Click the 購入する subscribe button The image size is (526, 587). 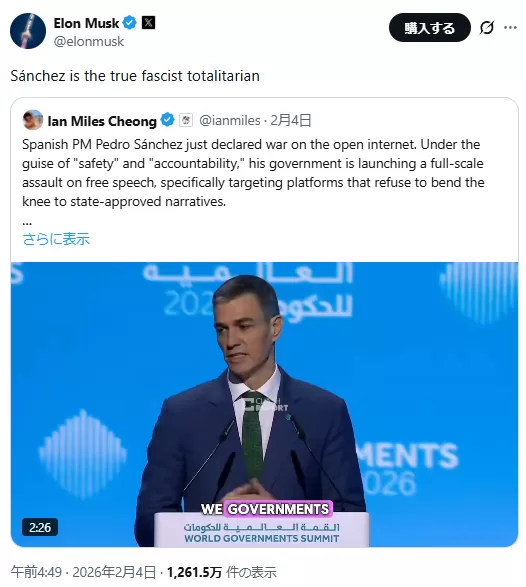(x=429, y=28)
